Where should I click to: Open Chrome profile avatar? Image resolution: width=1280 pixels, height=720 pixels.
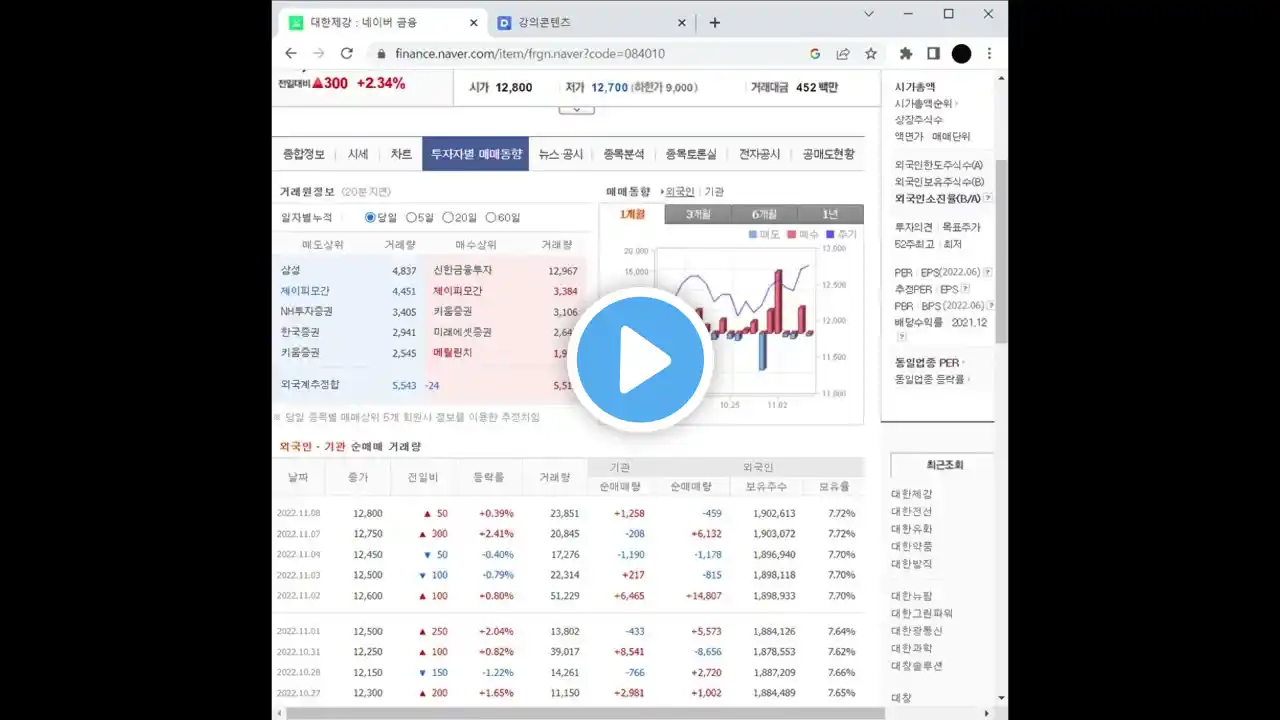(961, 53)
